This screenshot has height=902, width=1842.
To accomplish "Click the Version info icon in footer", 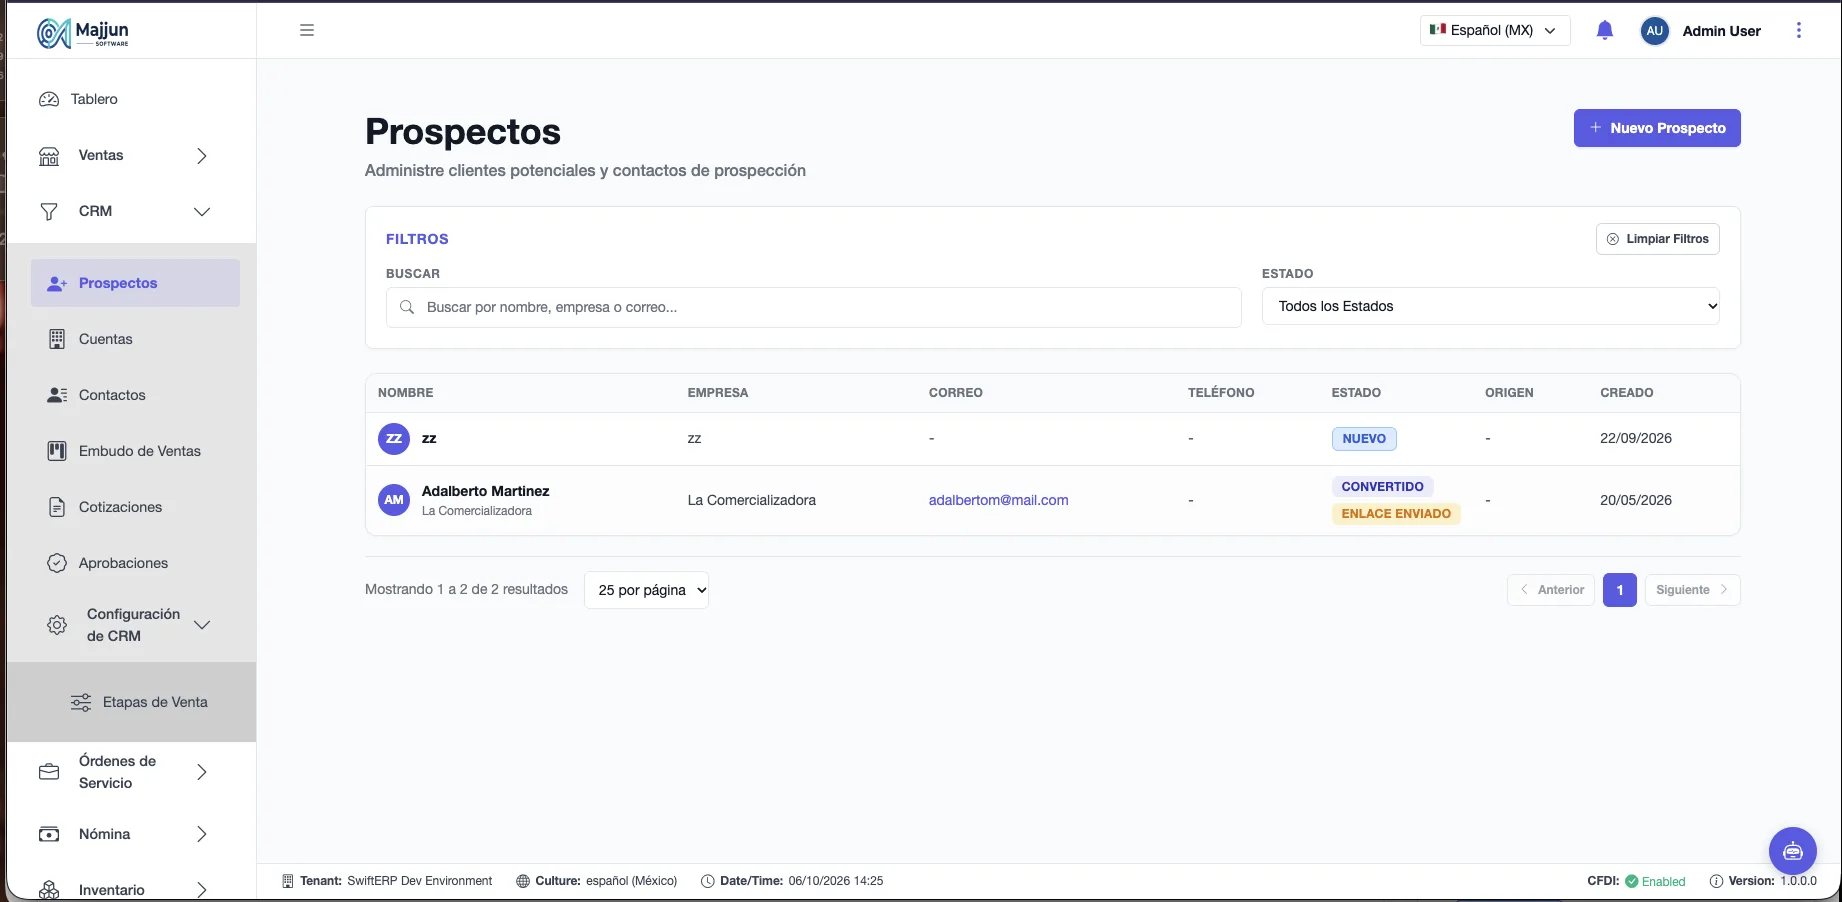I will 1717,881.
